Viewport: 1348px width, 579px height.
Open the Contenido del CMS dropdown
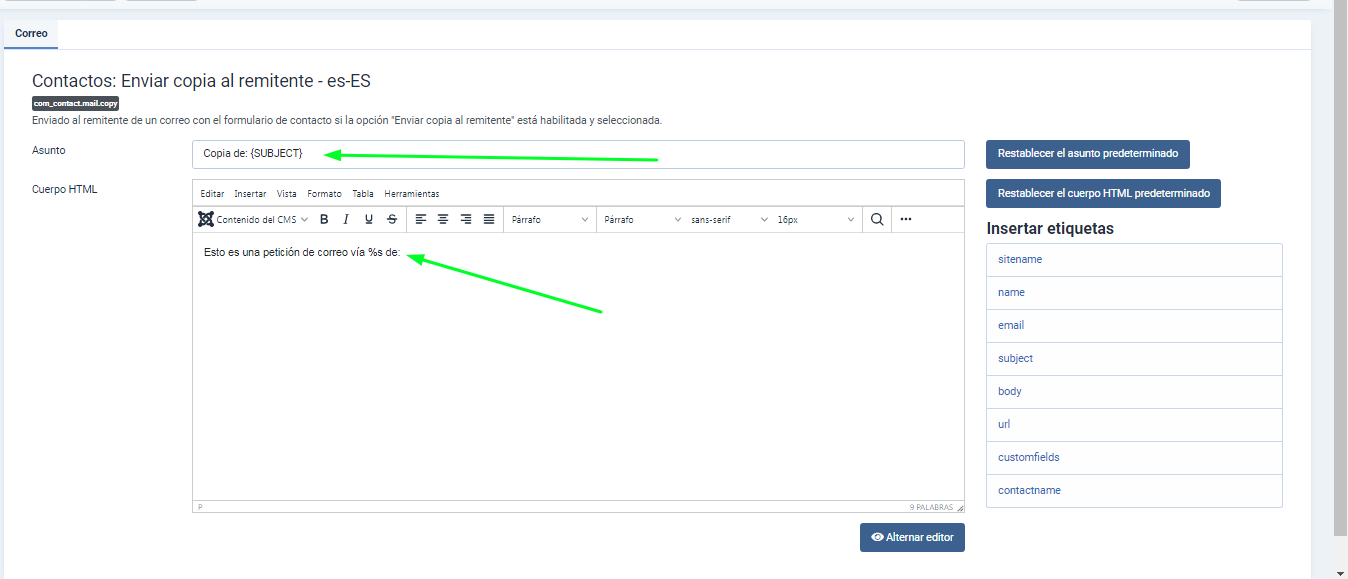coord(255,219)
